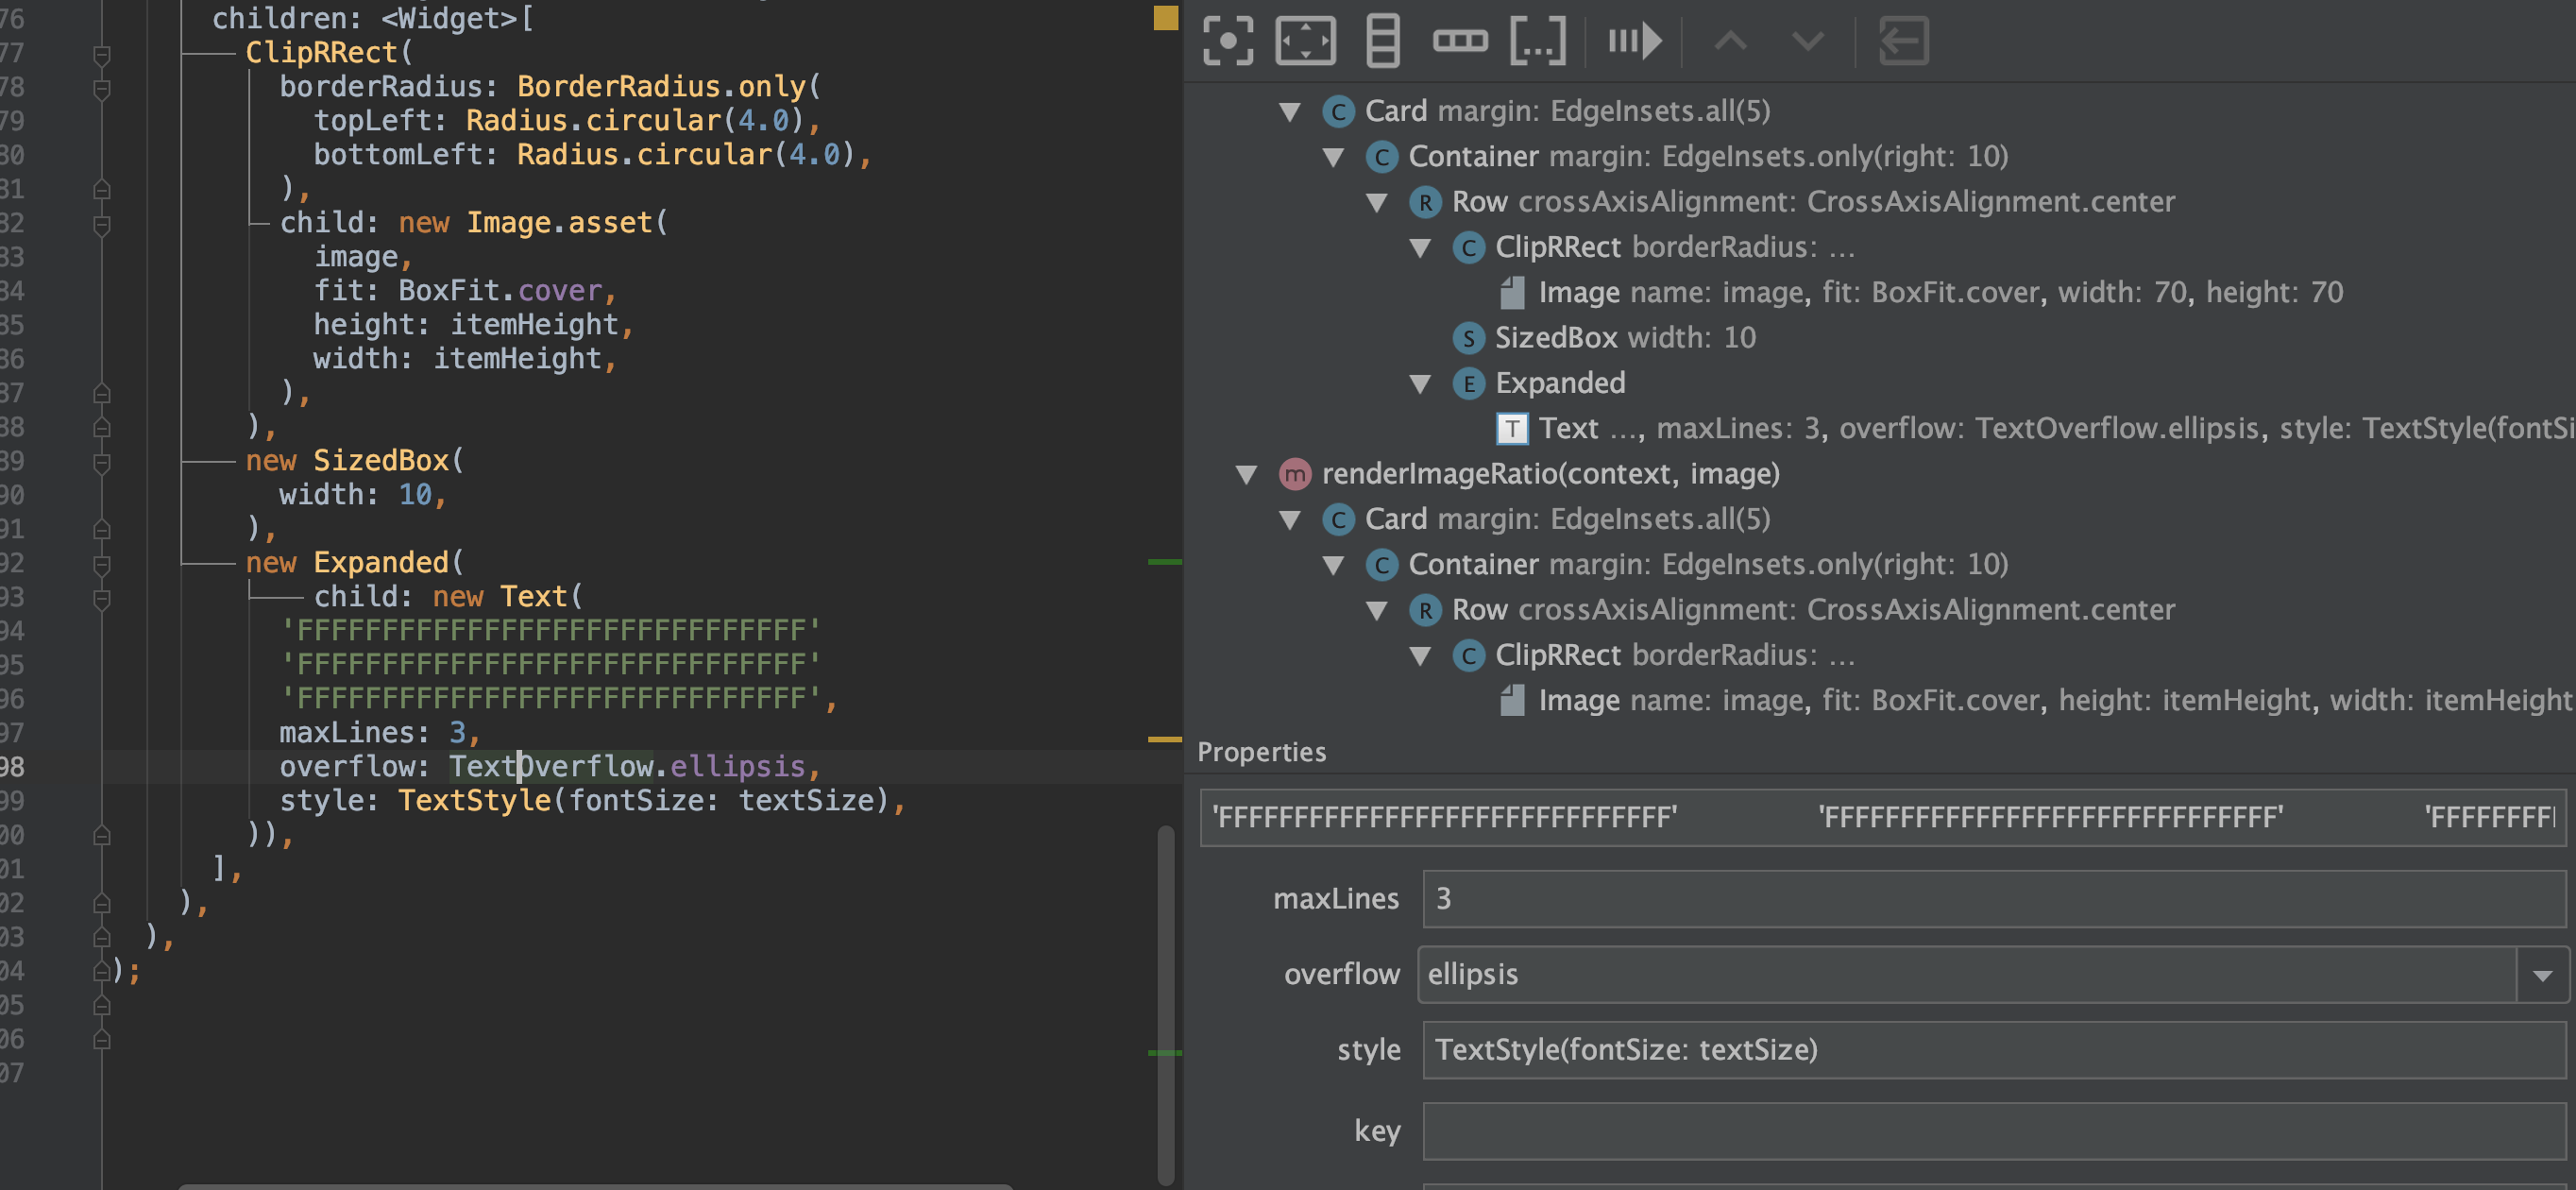Click the Move widget up arrow

1731,41
